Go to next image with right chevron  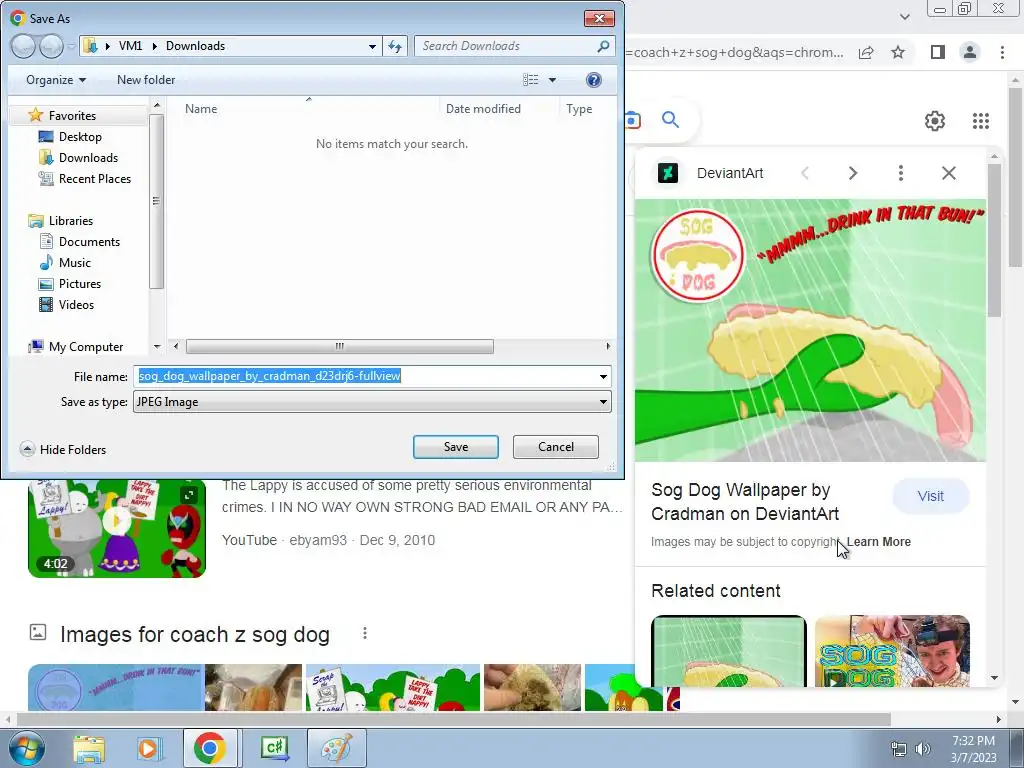pyautogui.click(x=853, y=173)
